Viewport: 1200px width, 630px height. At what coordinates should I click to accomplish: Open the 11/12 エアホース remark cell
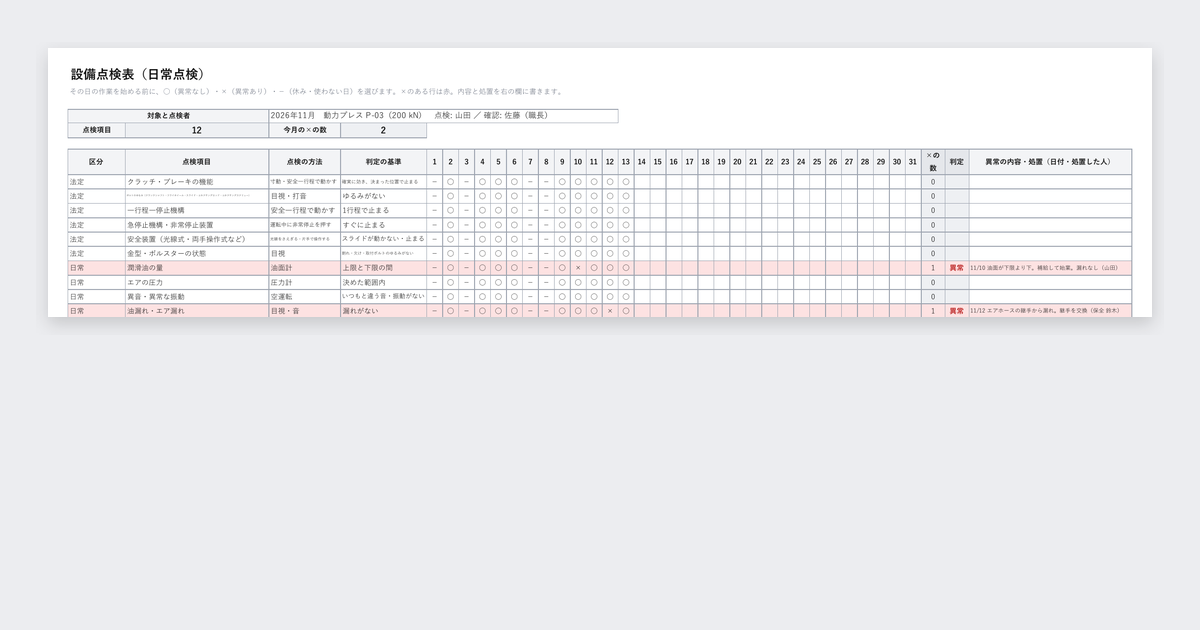pyautogui.click(x=1050, y=311)
